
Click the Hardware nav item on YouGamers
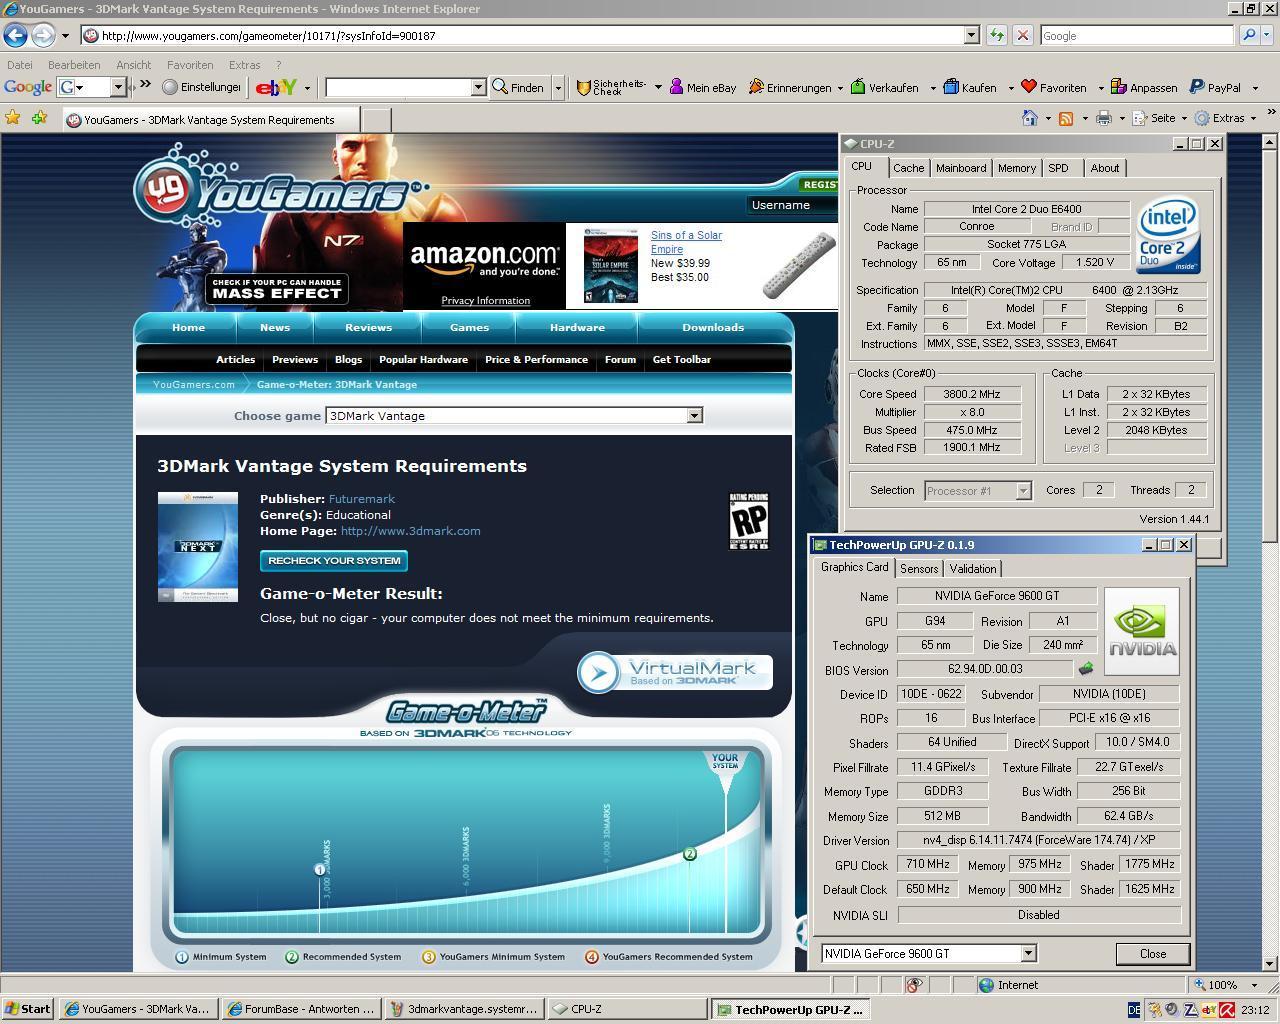(x=577, y=327)
